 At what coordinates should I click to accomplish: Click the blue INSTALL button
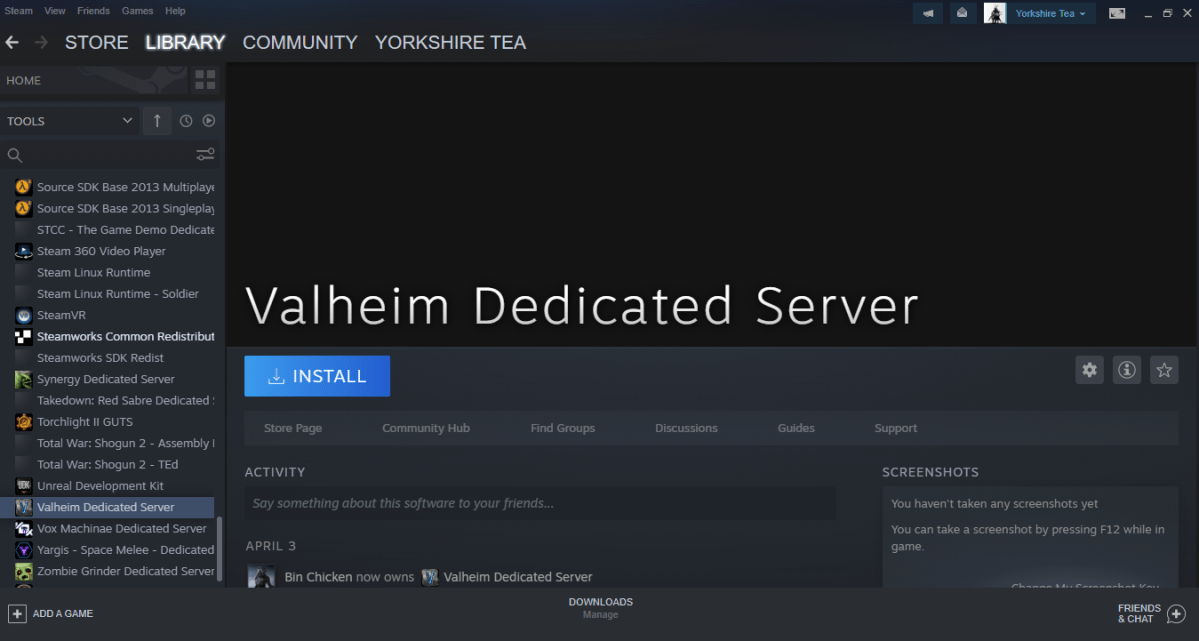click(317, 376)
